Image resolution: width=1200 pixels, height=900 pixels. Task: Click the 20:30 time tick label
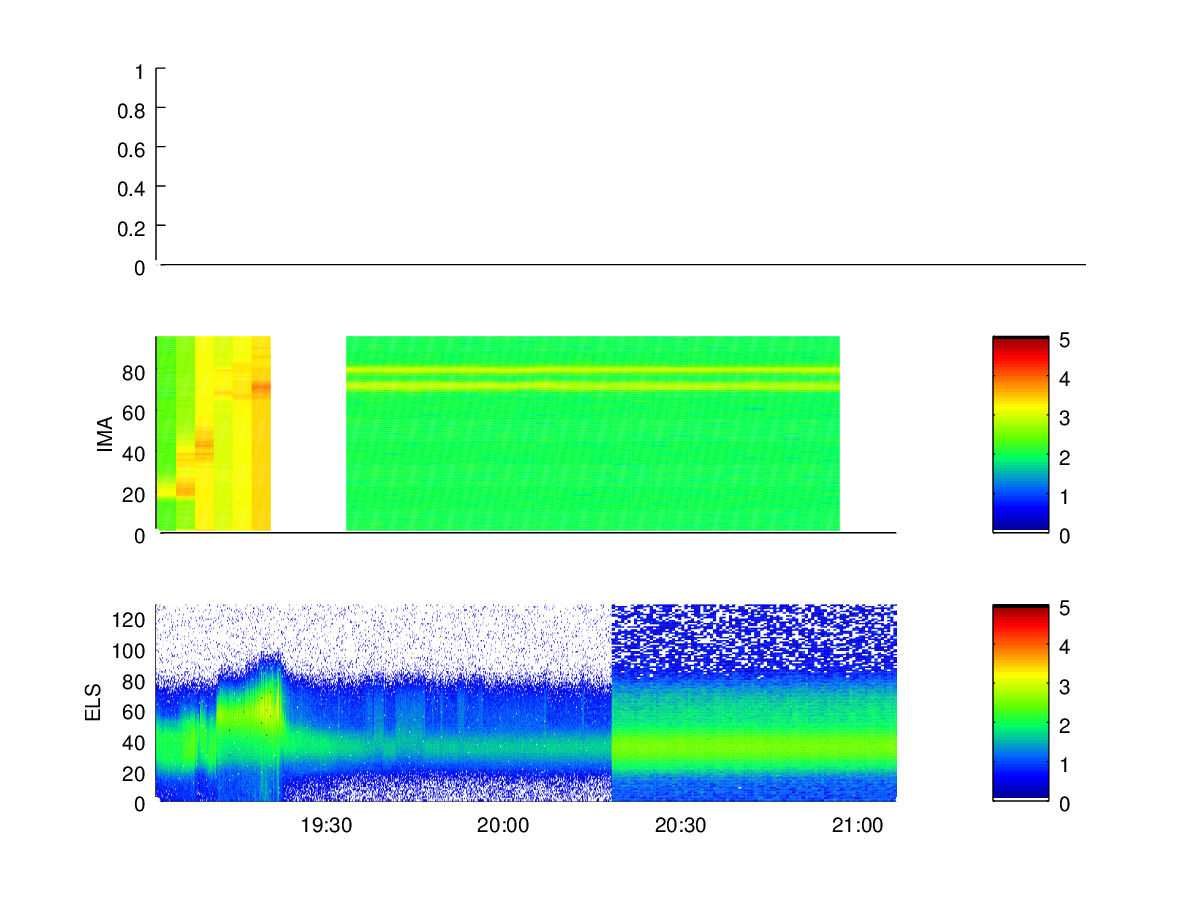point(680,826)
